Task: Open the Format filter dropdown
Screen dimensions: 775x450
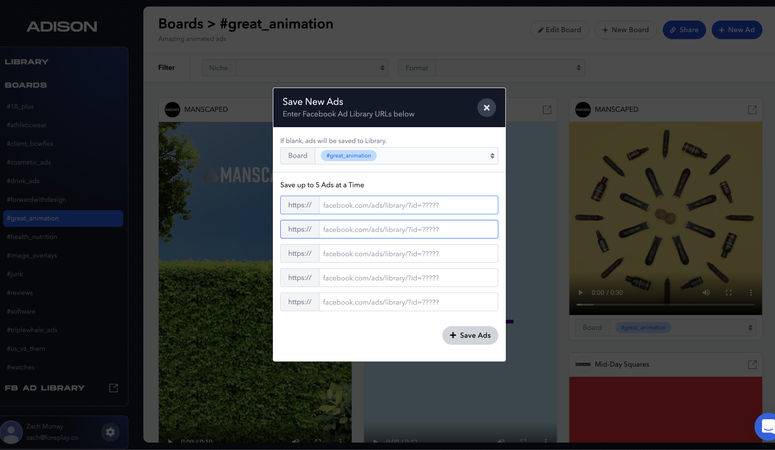Action: (491, 68)
